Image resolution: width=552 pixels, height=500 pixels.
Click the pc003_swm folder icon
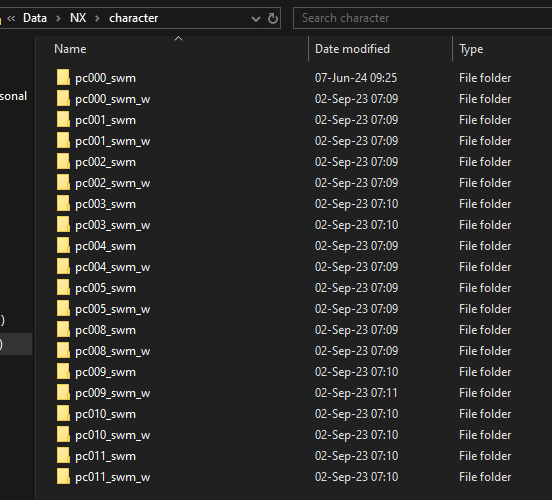63,204
